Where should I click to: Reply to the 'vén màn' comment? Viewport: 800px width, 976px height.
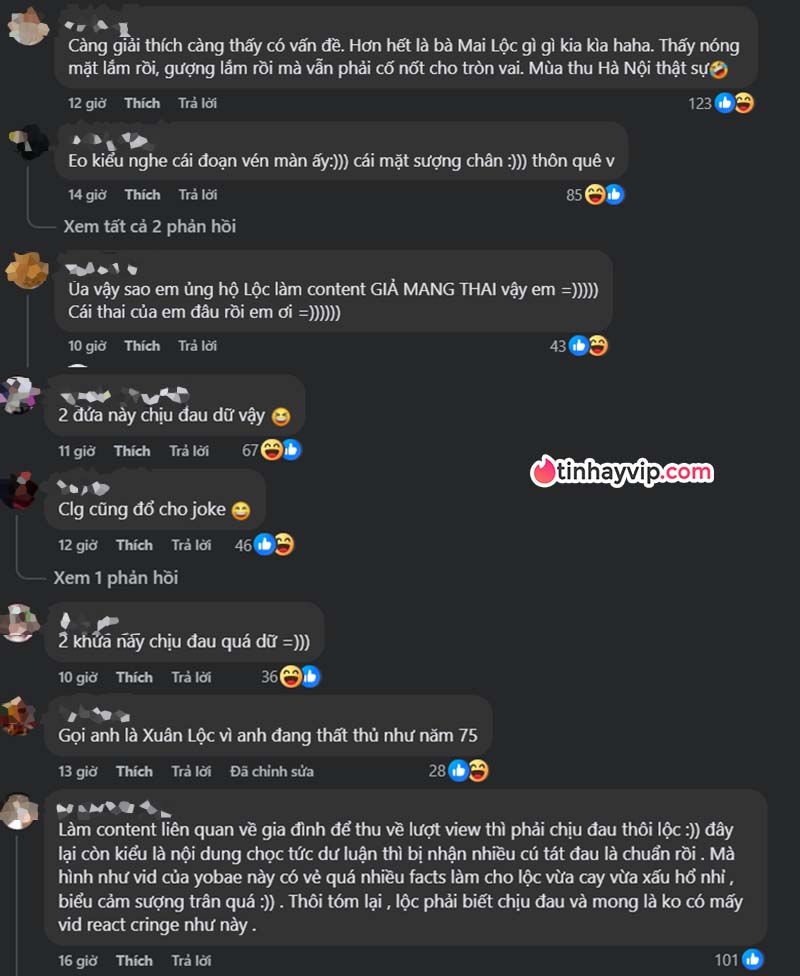pyautogui.click(x=198, y=195)
